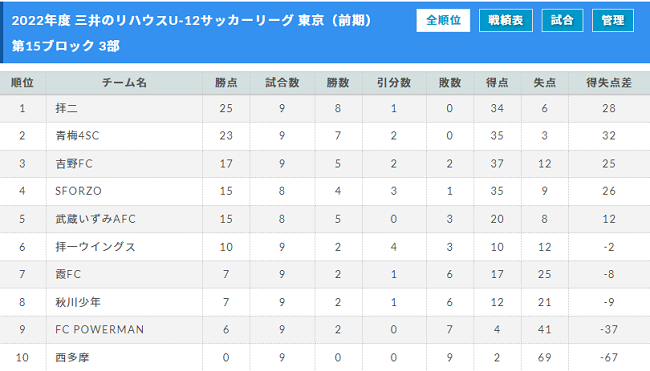Click on SFORZO team name
Viewport: 650px width, 371px height.
point(78,191)
